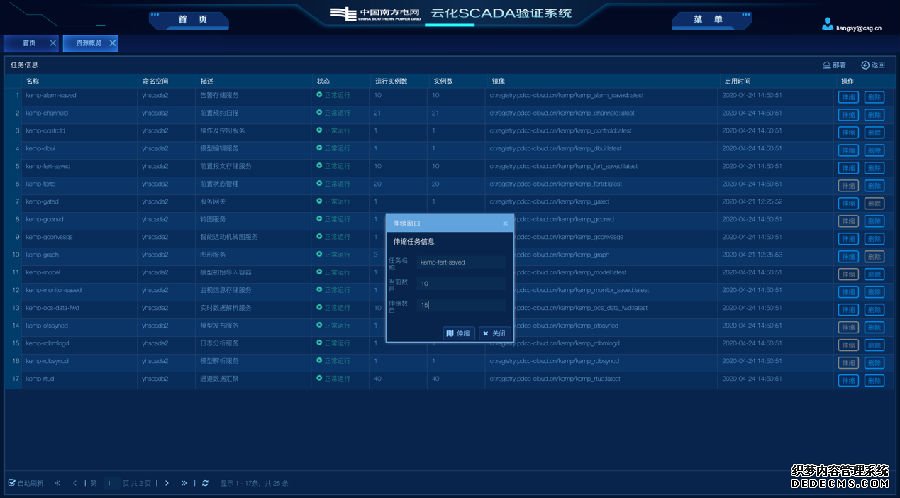This screenshot has height=498, width=900.
Task: Sort by the 描述 column header
Action: tap(207, 81)
